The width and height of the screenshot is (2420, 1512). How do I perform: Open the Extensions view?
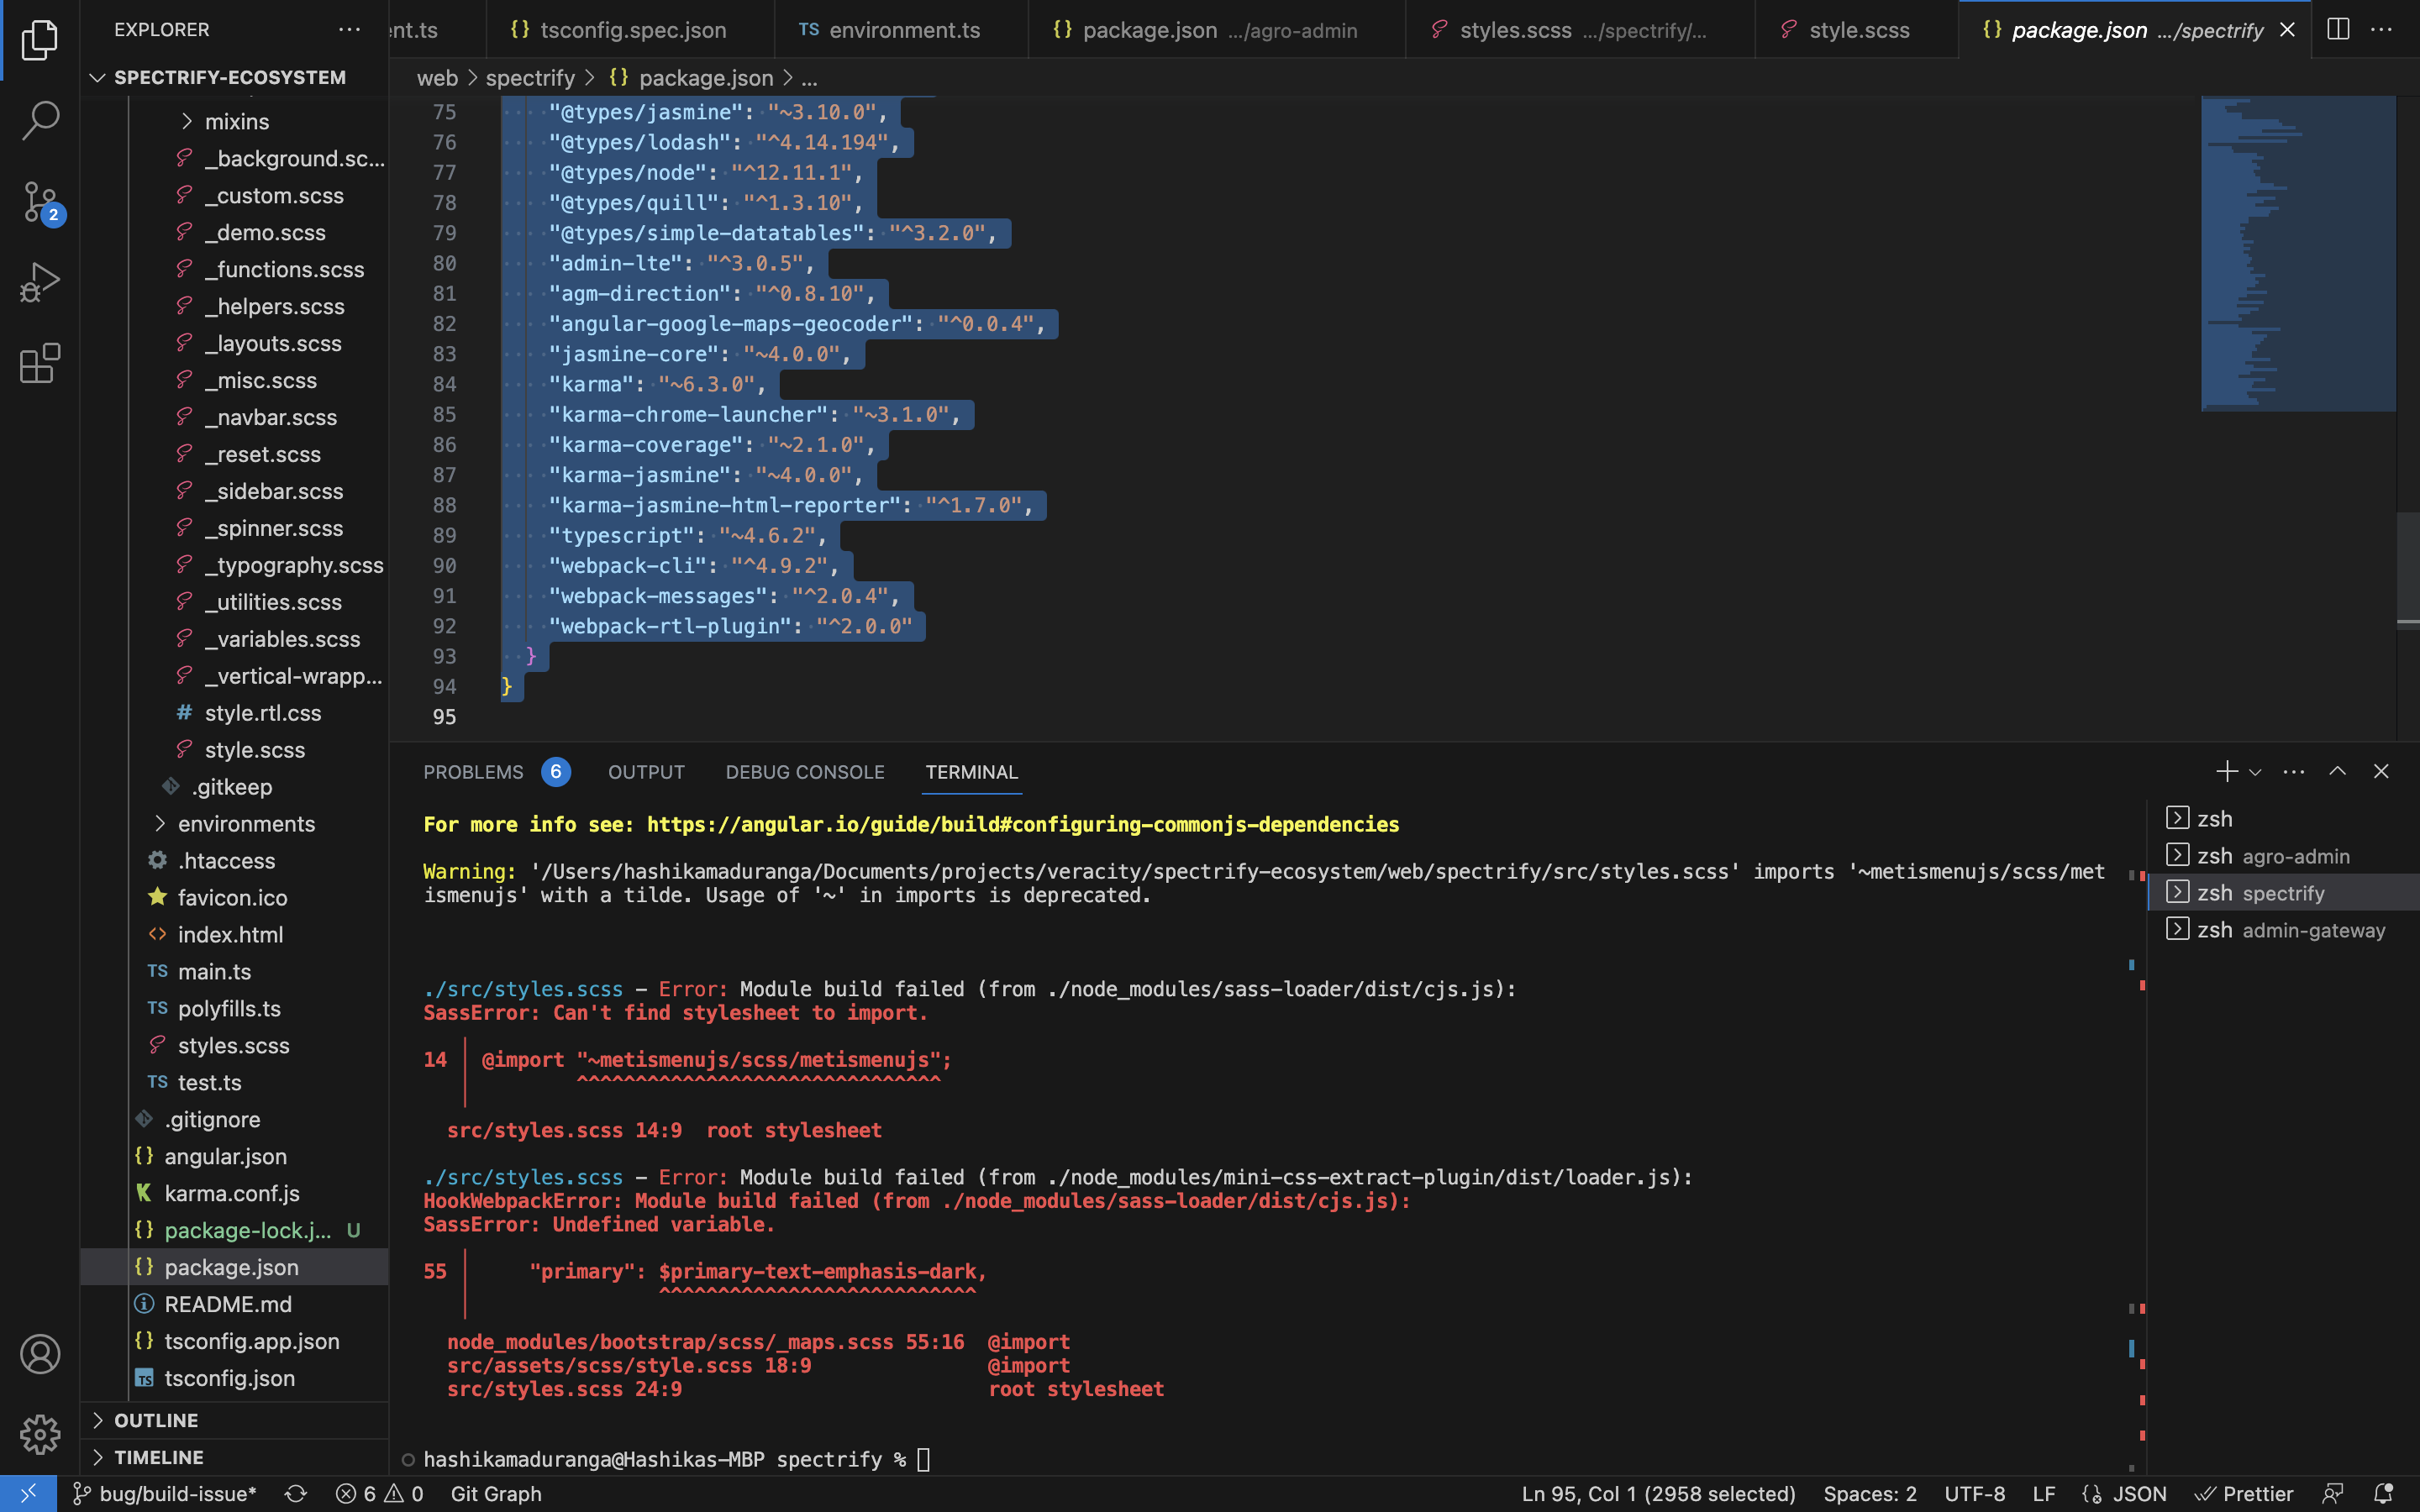click(40, 363)
